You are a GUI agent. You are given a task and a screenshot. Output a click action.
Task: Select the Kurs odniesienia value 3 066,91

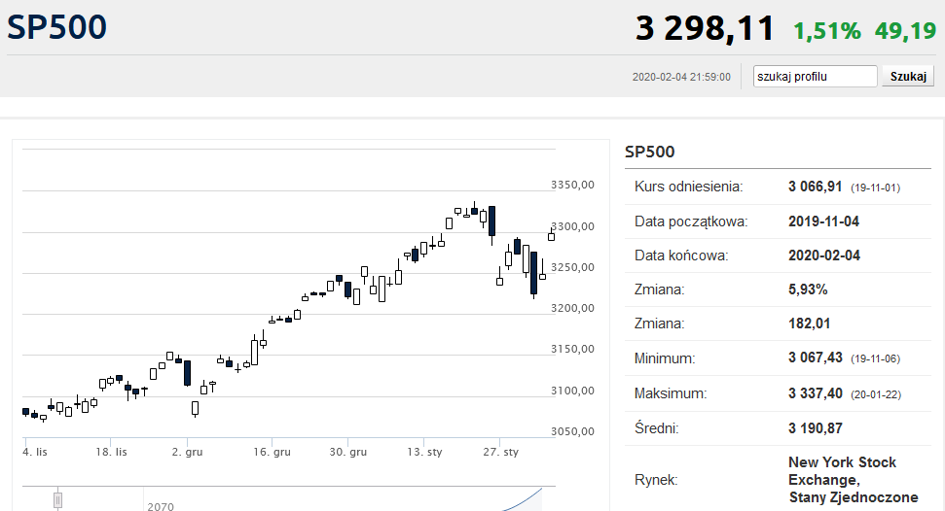[816, 187]
